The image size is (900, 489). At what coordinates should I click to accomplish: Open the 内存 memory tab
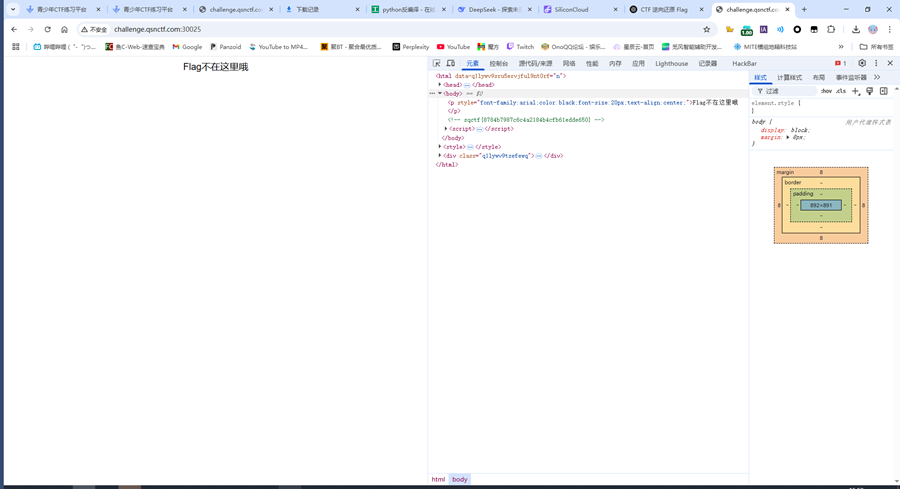click(615, 64)
